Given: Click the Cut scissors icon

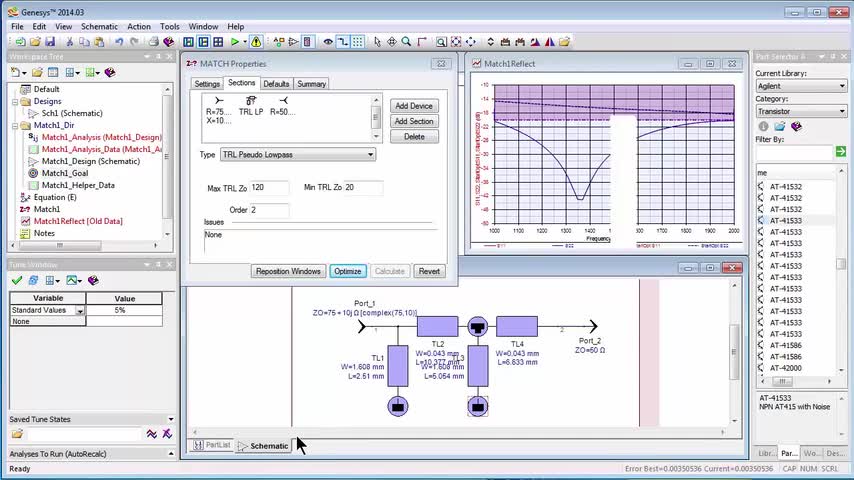Looking at the screenshot, I should click(69, 42).
